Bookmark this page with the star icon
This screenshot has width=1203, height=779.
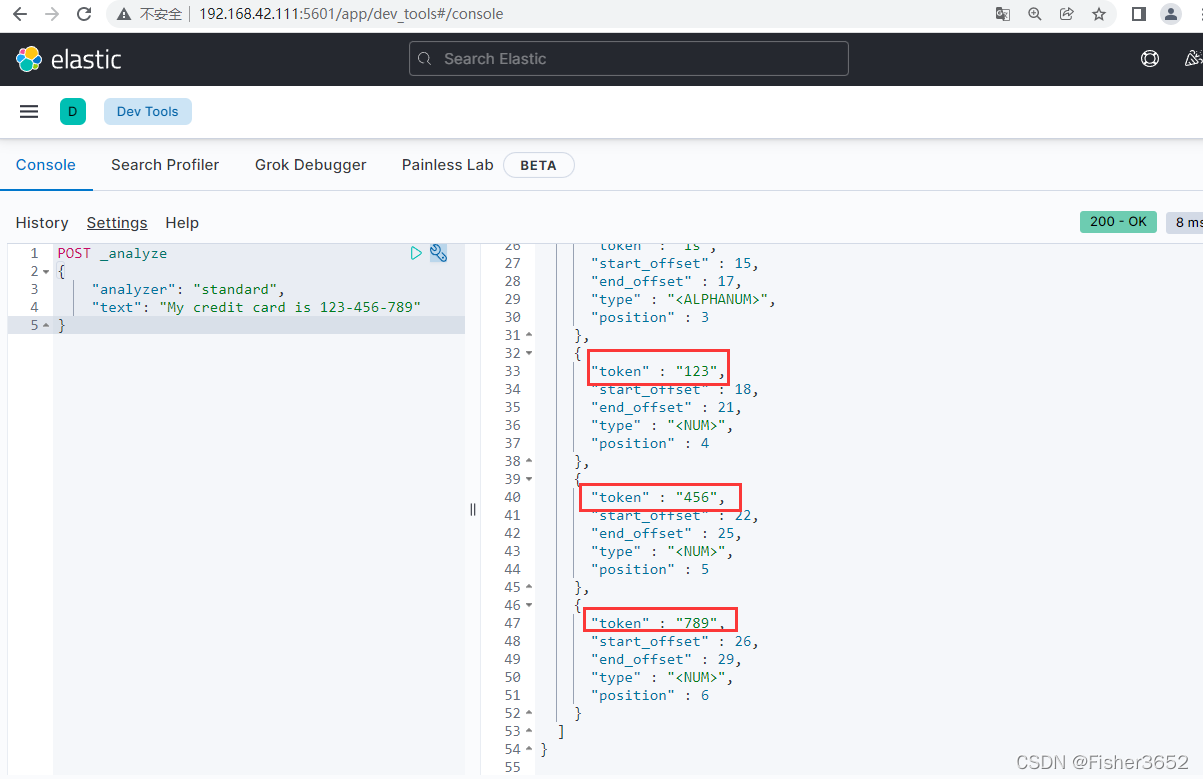click(1099, 14)
